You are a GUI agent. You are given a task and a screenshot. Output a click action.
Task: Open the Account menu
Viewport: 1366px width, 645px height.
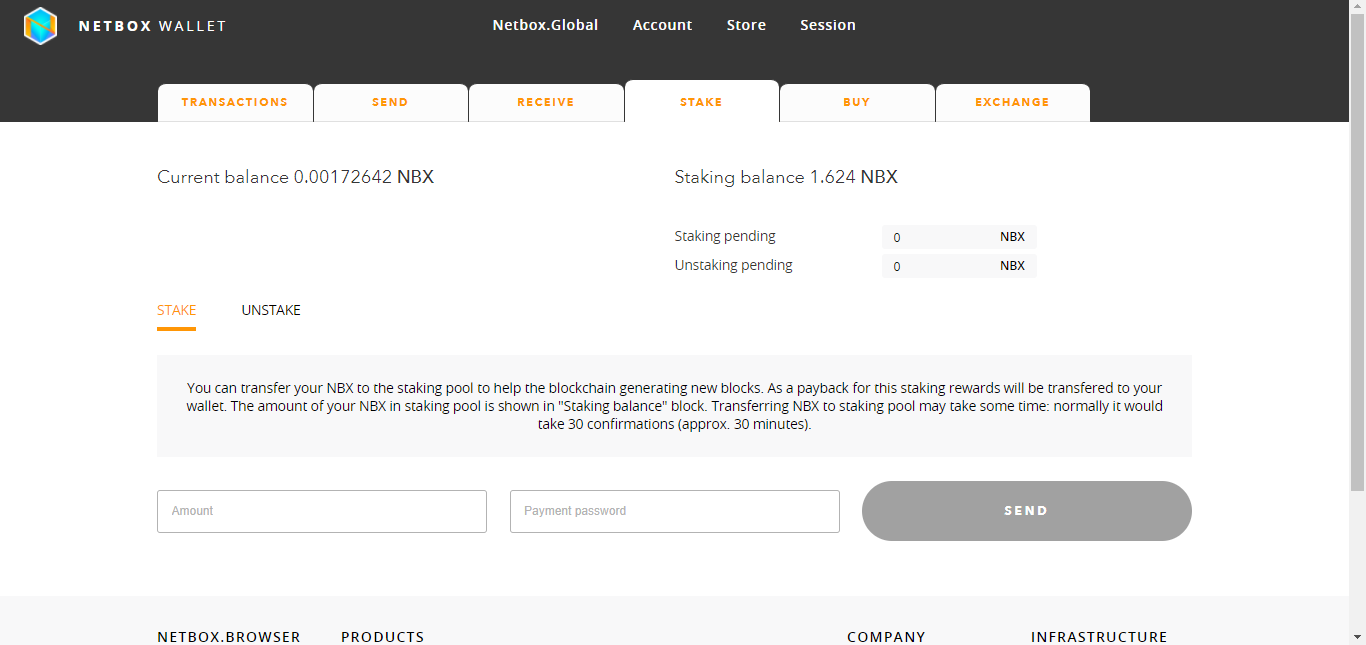(x=662, y=25)
